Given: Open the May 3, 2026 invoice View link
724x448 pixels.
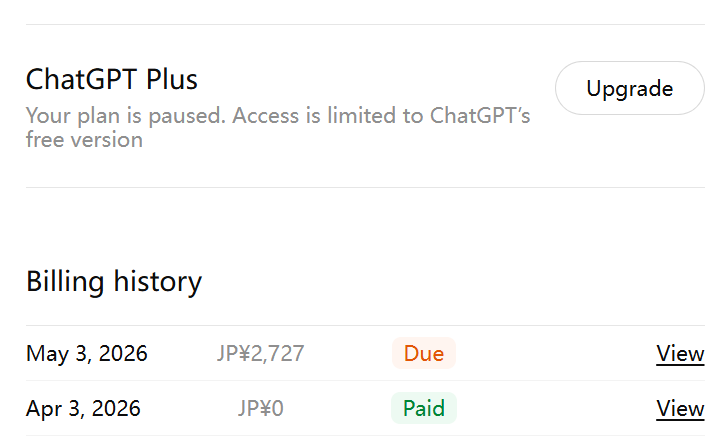Looking at the screenshot, I should point(680,354).
